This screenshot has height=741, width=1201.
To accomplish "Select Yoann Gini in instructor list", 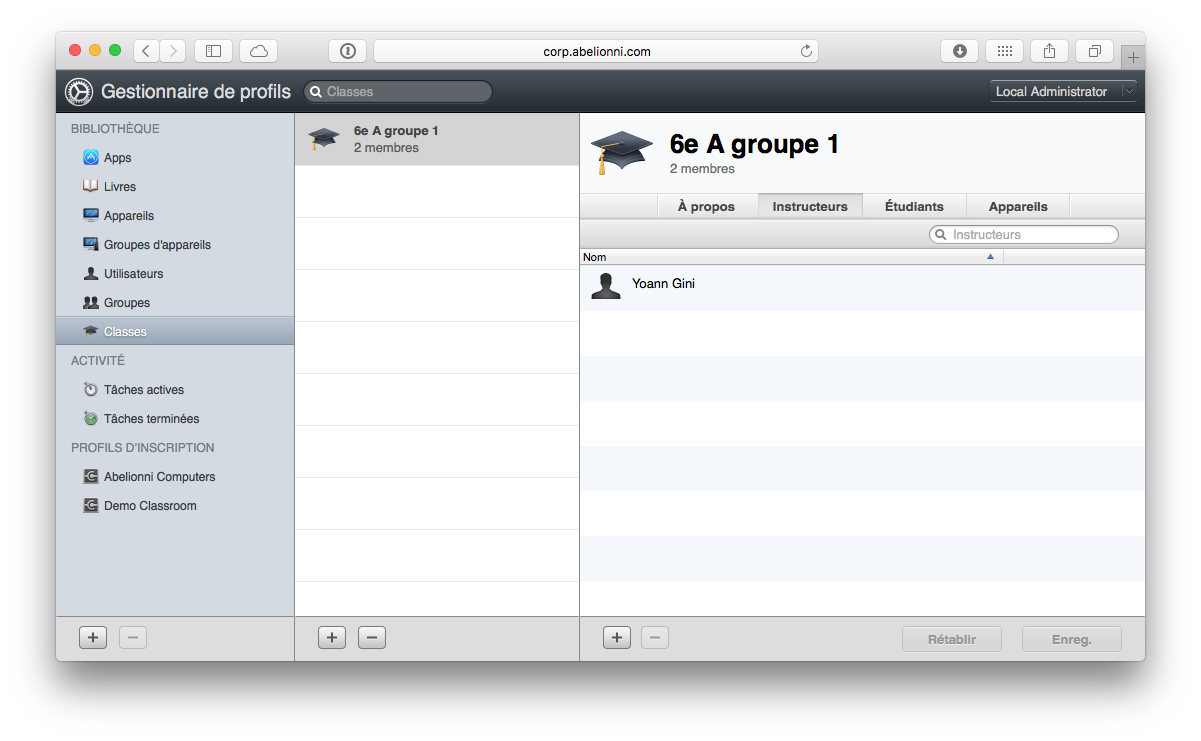I will [663, 284].
